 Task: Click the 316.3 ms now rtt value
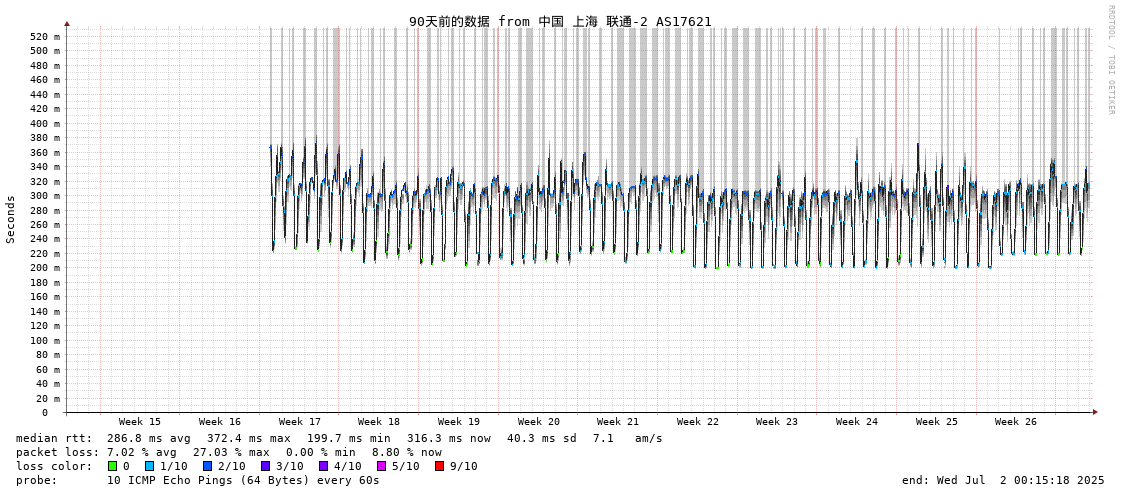click(x=449, y=438)
